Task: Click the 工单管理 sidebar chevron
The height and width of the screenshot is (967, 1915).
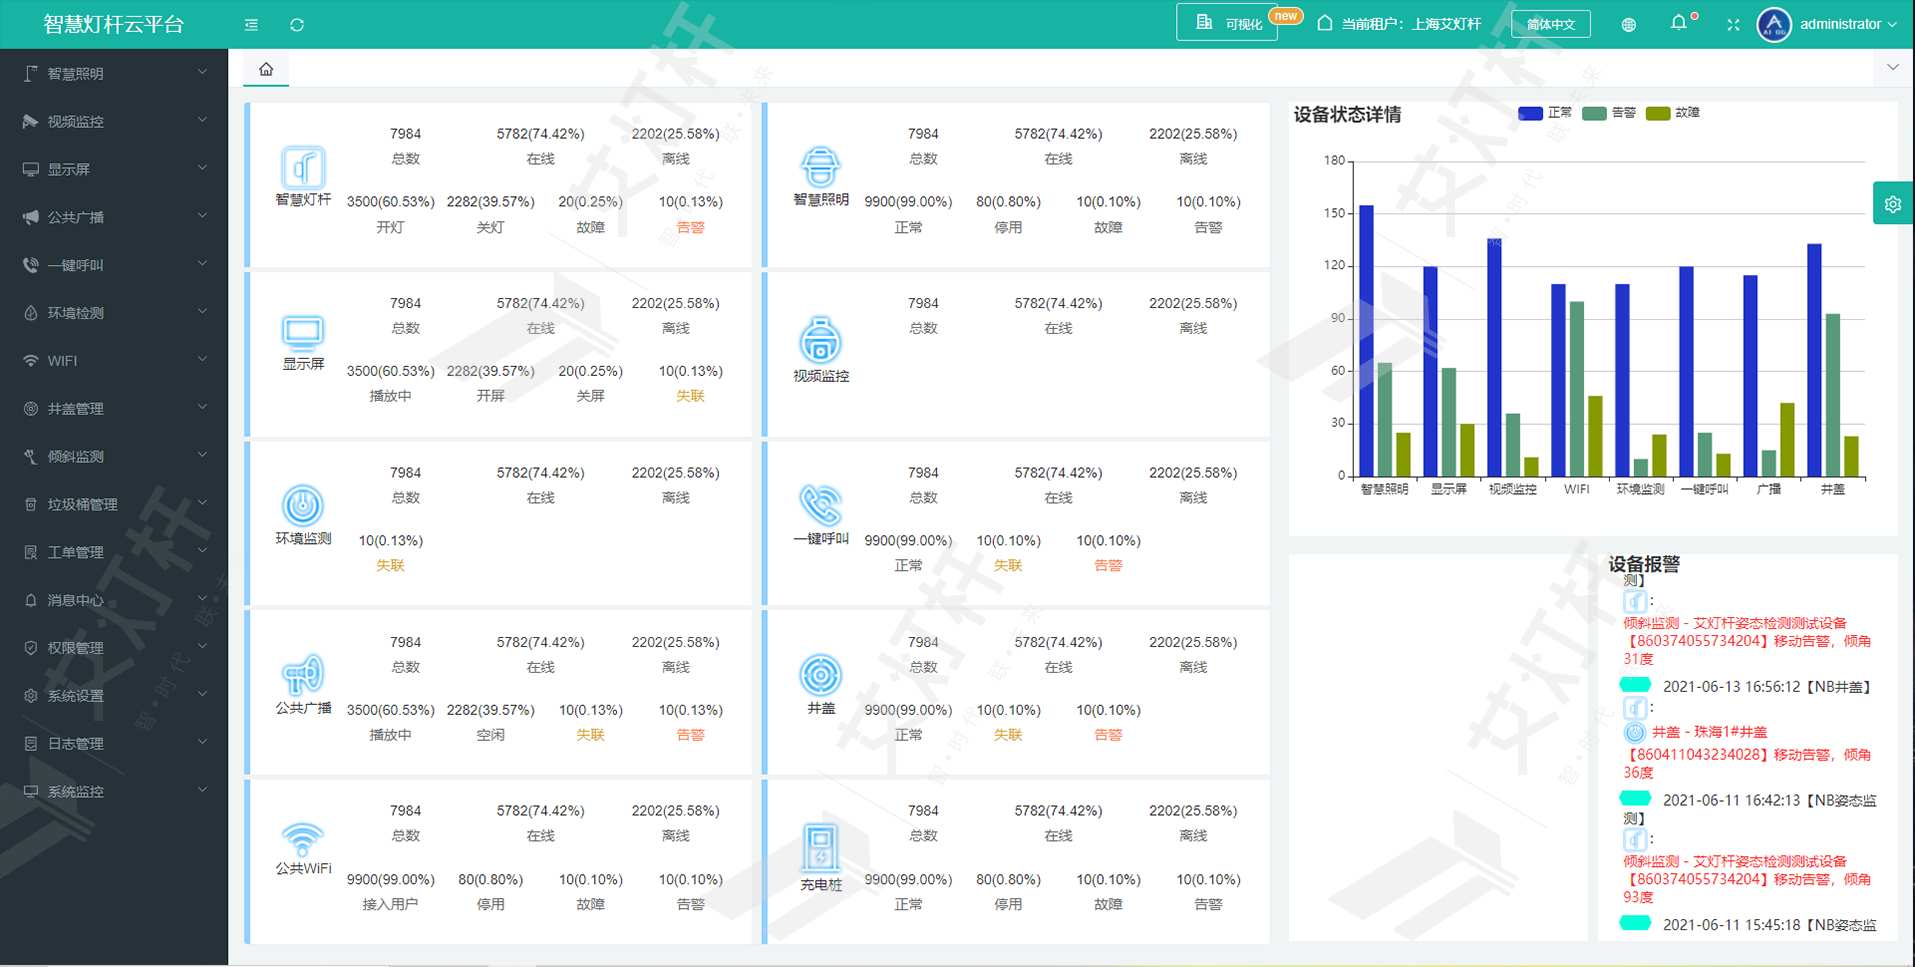Action: click(203, 551)
